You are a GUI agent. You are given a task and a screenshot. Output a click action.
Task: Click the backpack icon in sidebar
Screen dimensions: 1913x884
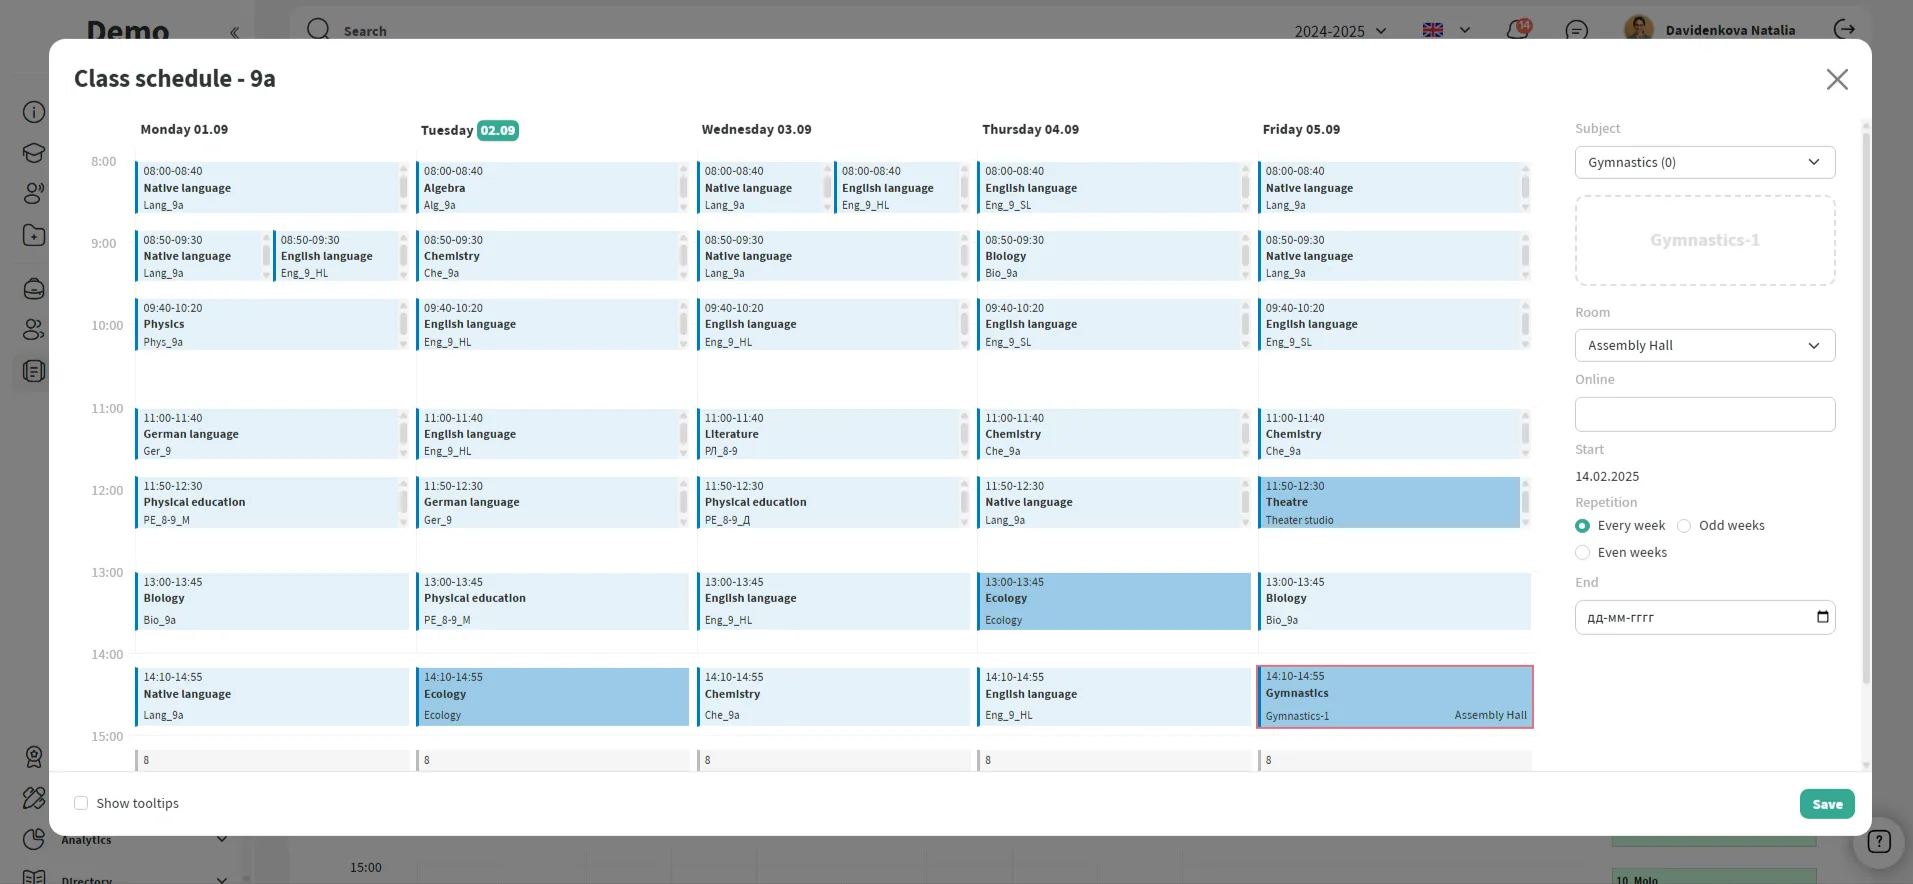tap(34, 289)
